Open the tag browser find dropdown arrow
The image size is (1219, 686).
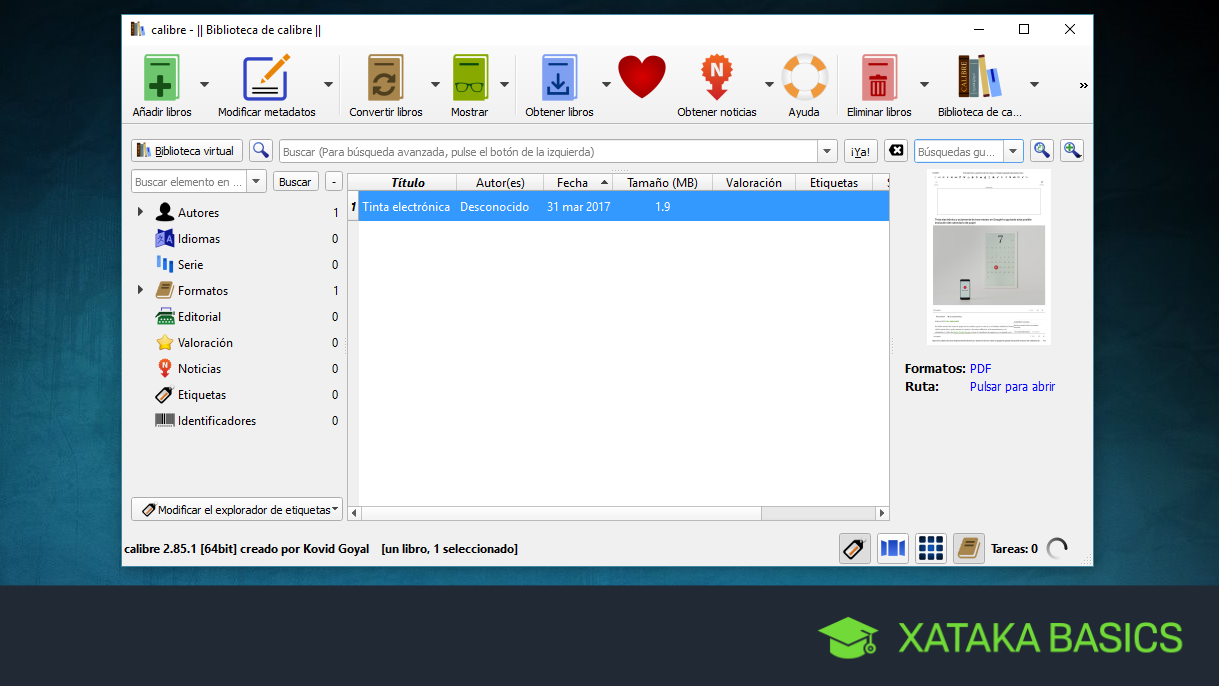point(257,182)
